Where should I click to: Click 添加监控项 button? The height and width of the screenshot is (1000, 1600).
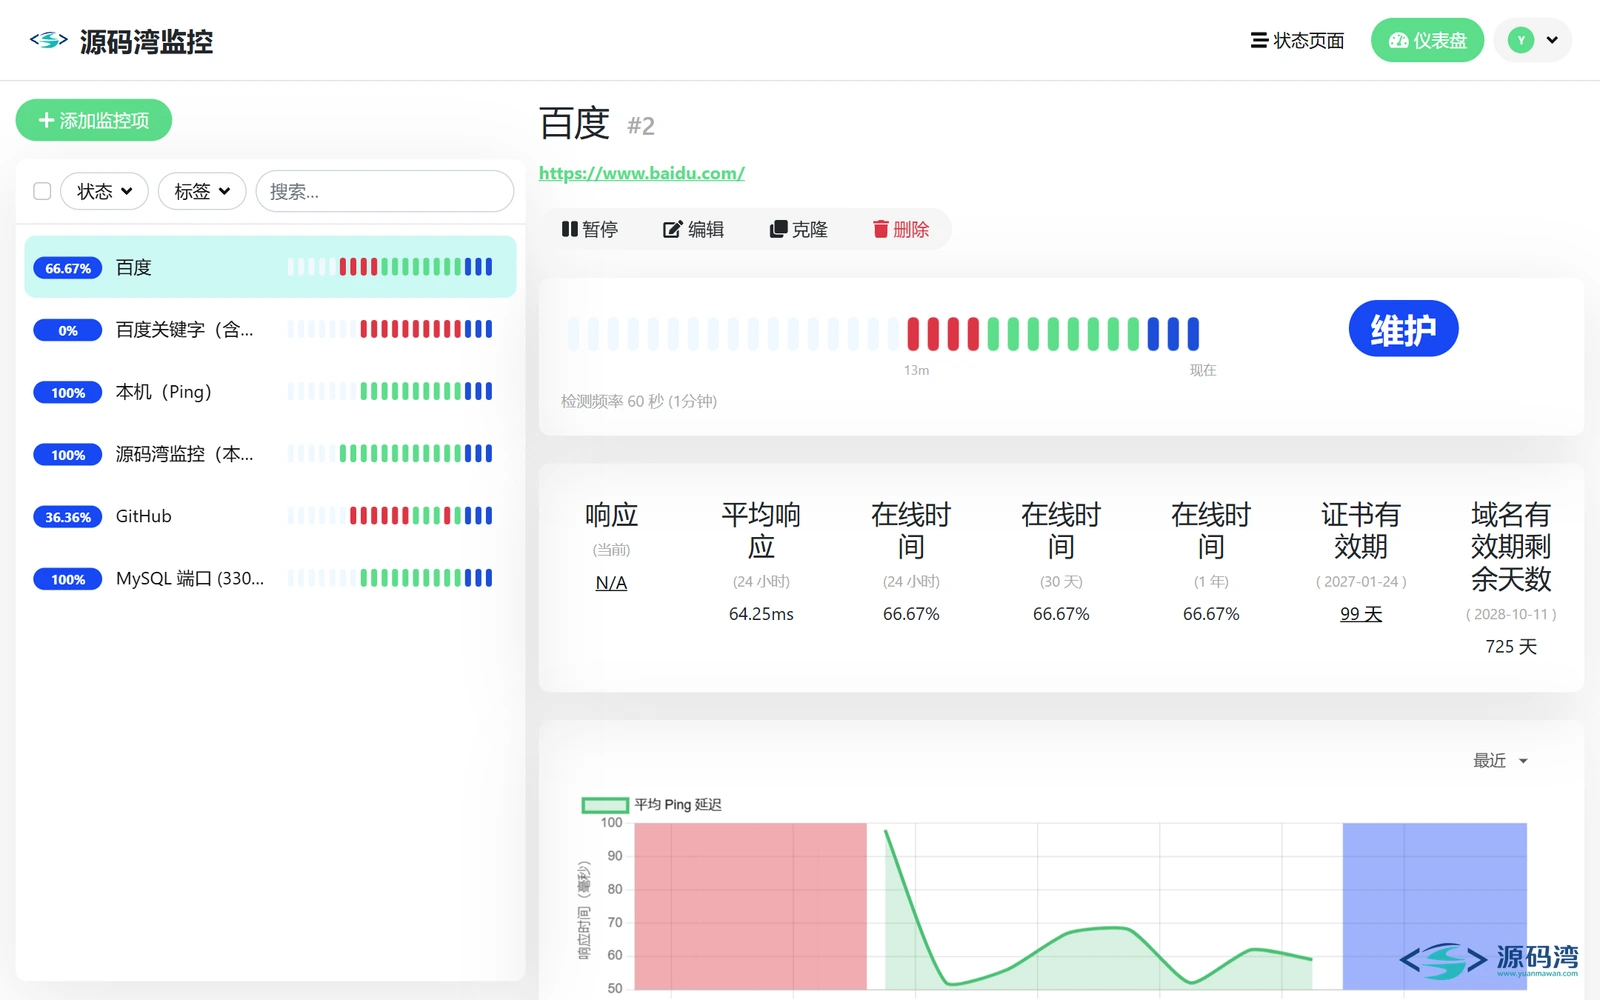click(94, 120)
